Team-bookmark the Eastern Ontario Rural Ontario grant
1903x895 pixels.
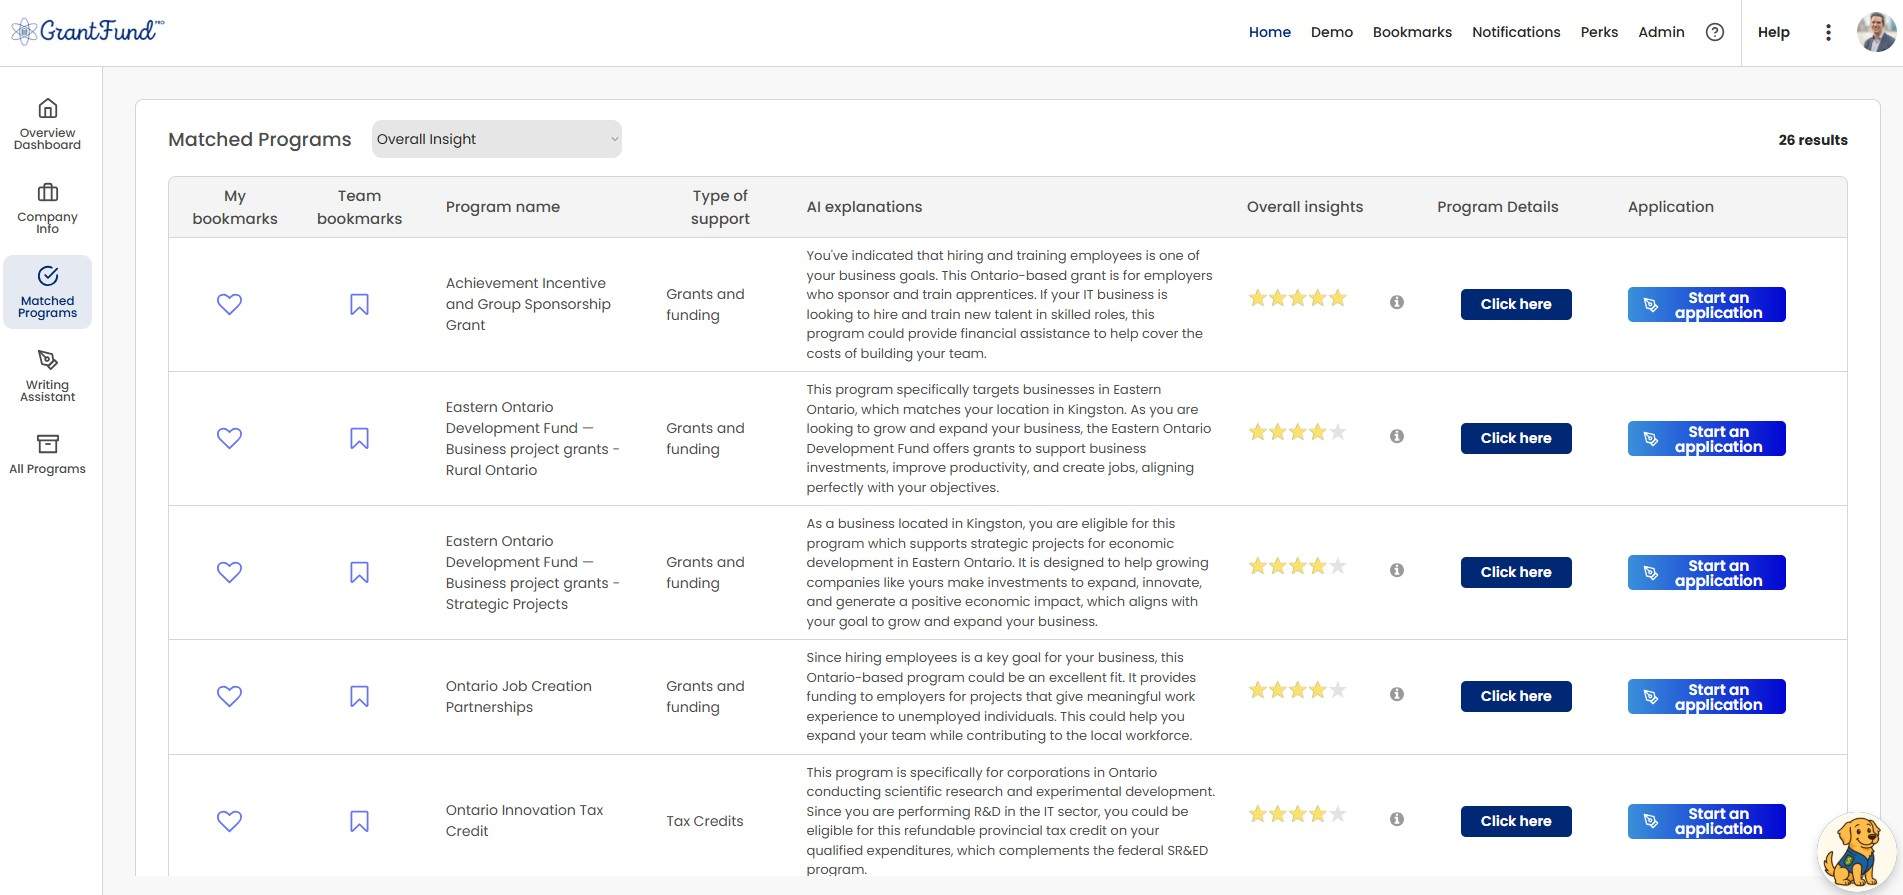coord(359,438)
